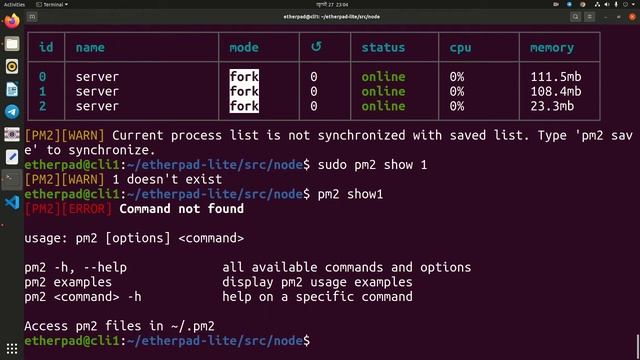Click 'pm2 examples' text
This screenshot has width=640, height=360.
[x=68, y=282]
